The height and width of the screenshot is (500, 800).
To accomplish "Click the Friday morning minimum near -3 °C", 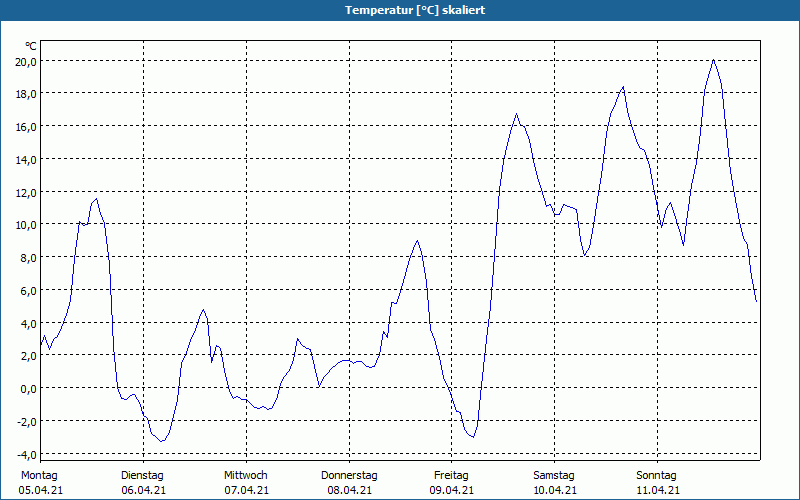I will pyautogui.click(x=473, y=437).
